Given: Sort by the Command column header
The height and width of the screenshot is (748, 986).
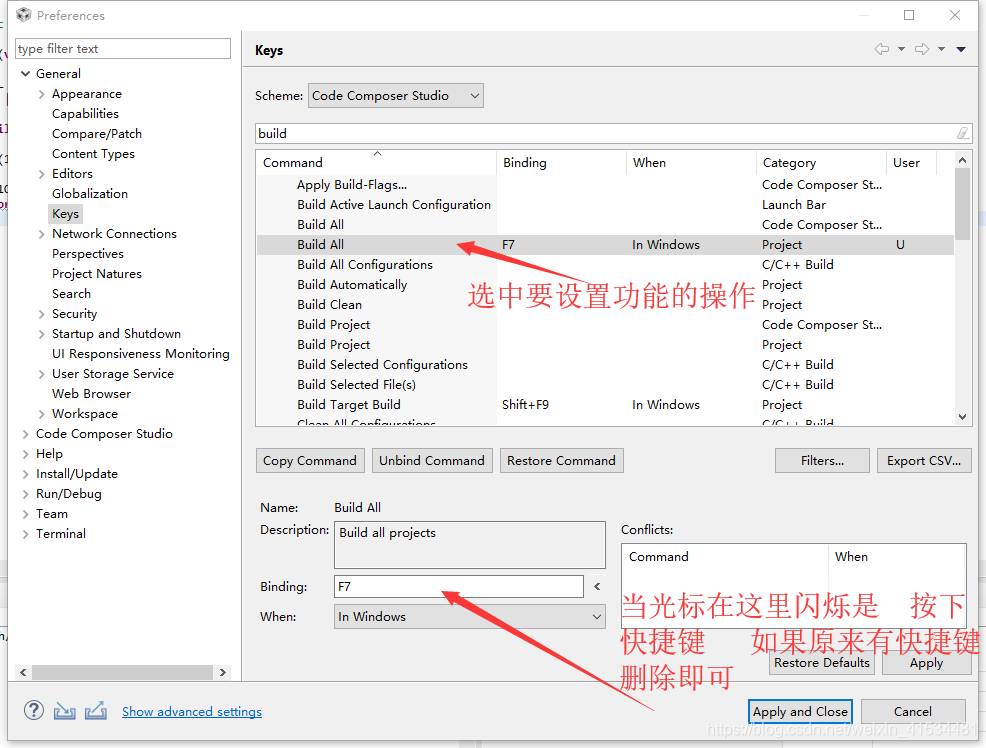Looking at the screenshot, I should click(376, 162).
